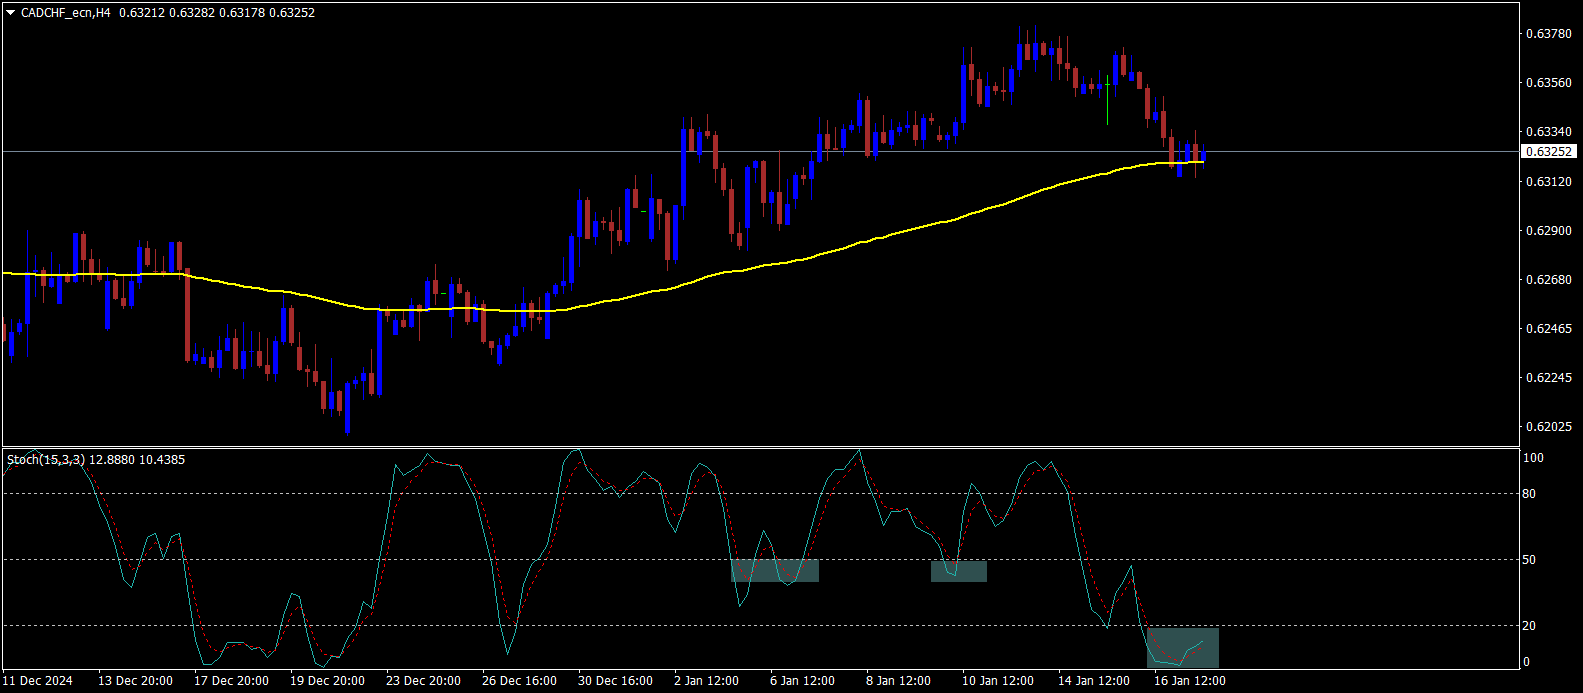This screenshot has width=1583, height=693.
Task: Click price level 0.62900 on the axis
Action: [x=1547, y=231]
